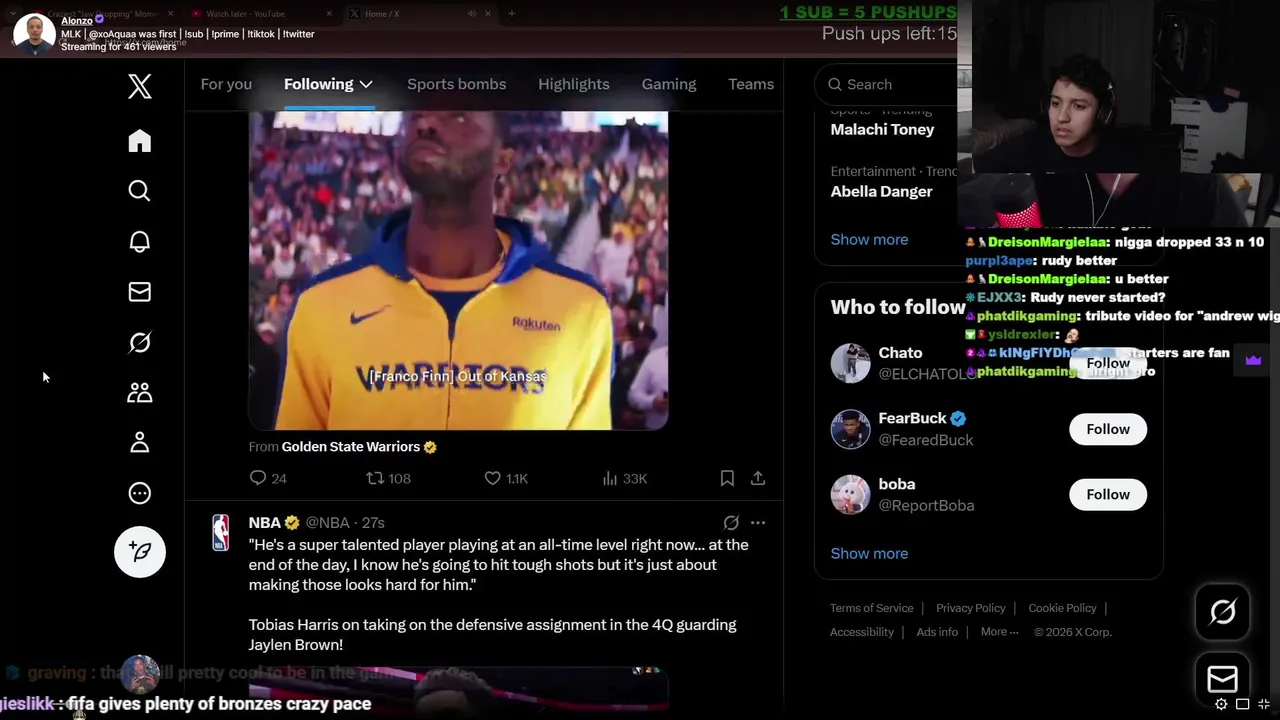This screenshot has height=720, width=1280.
Task: Click the Alonzo streamer name overlay
Action: [x=76, y=20]
